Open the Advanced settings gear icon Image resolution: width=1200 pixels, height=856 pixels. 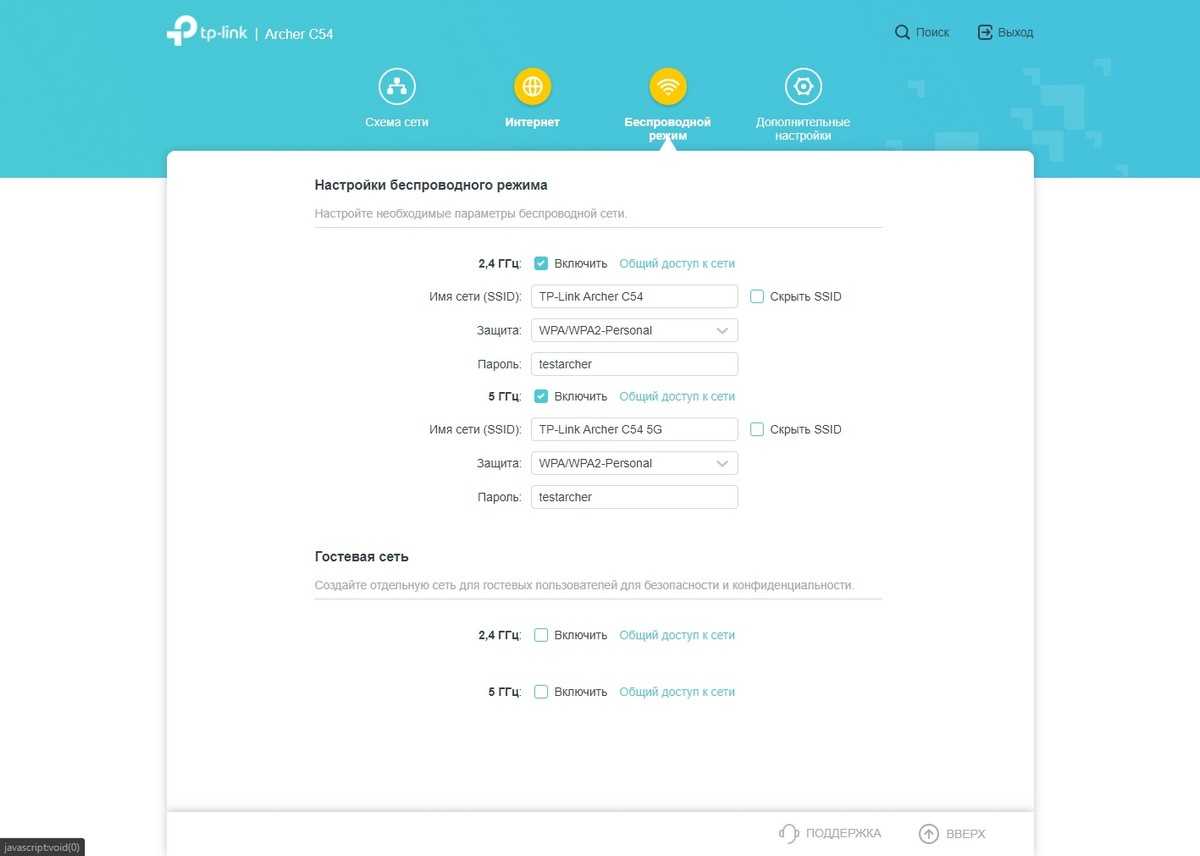pos(802,87)
